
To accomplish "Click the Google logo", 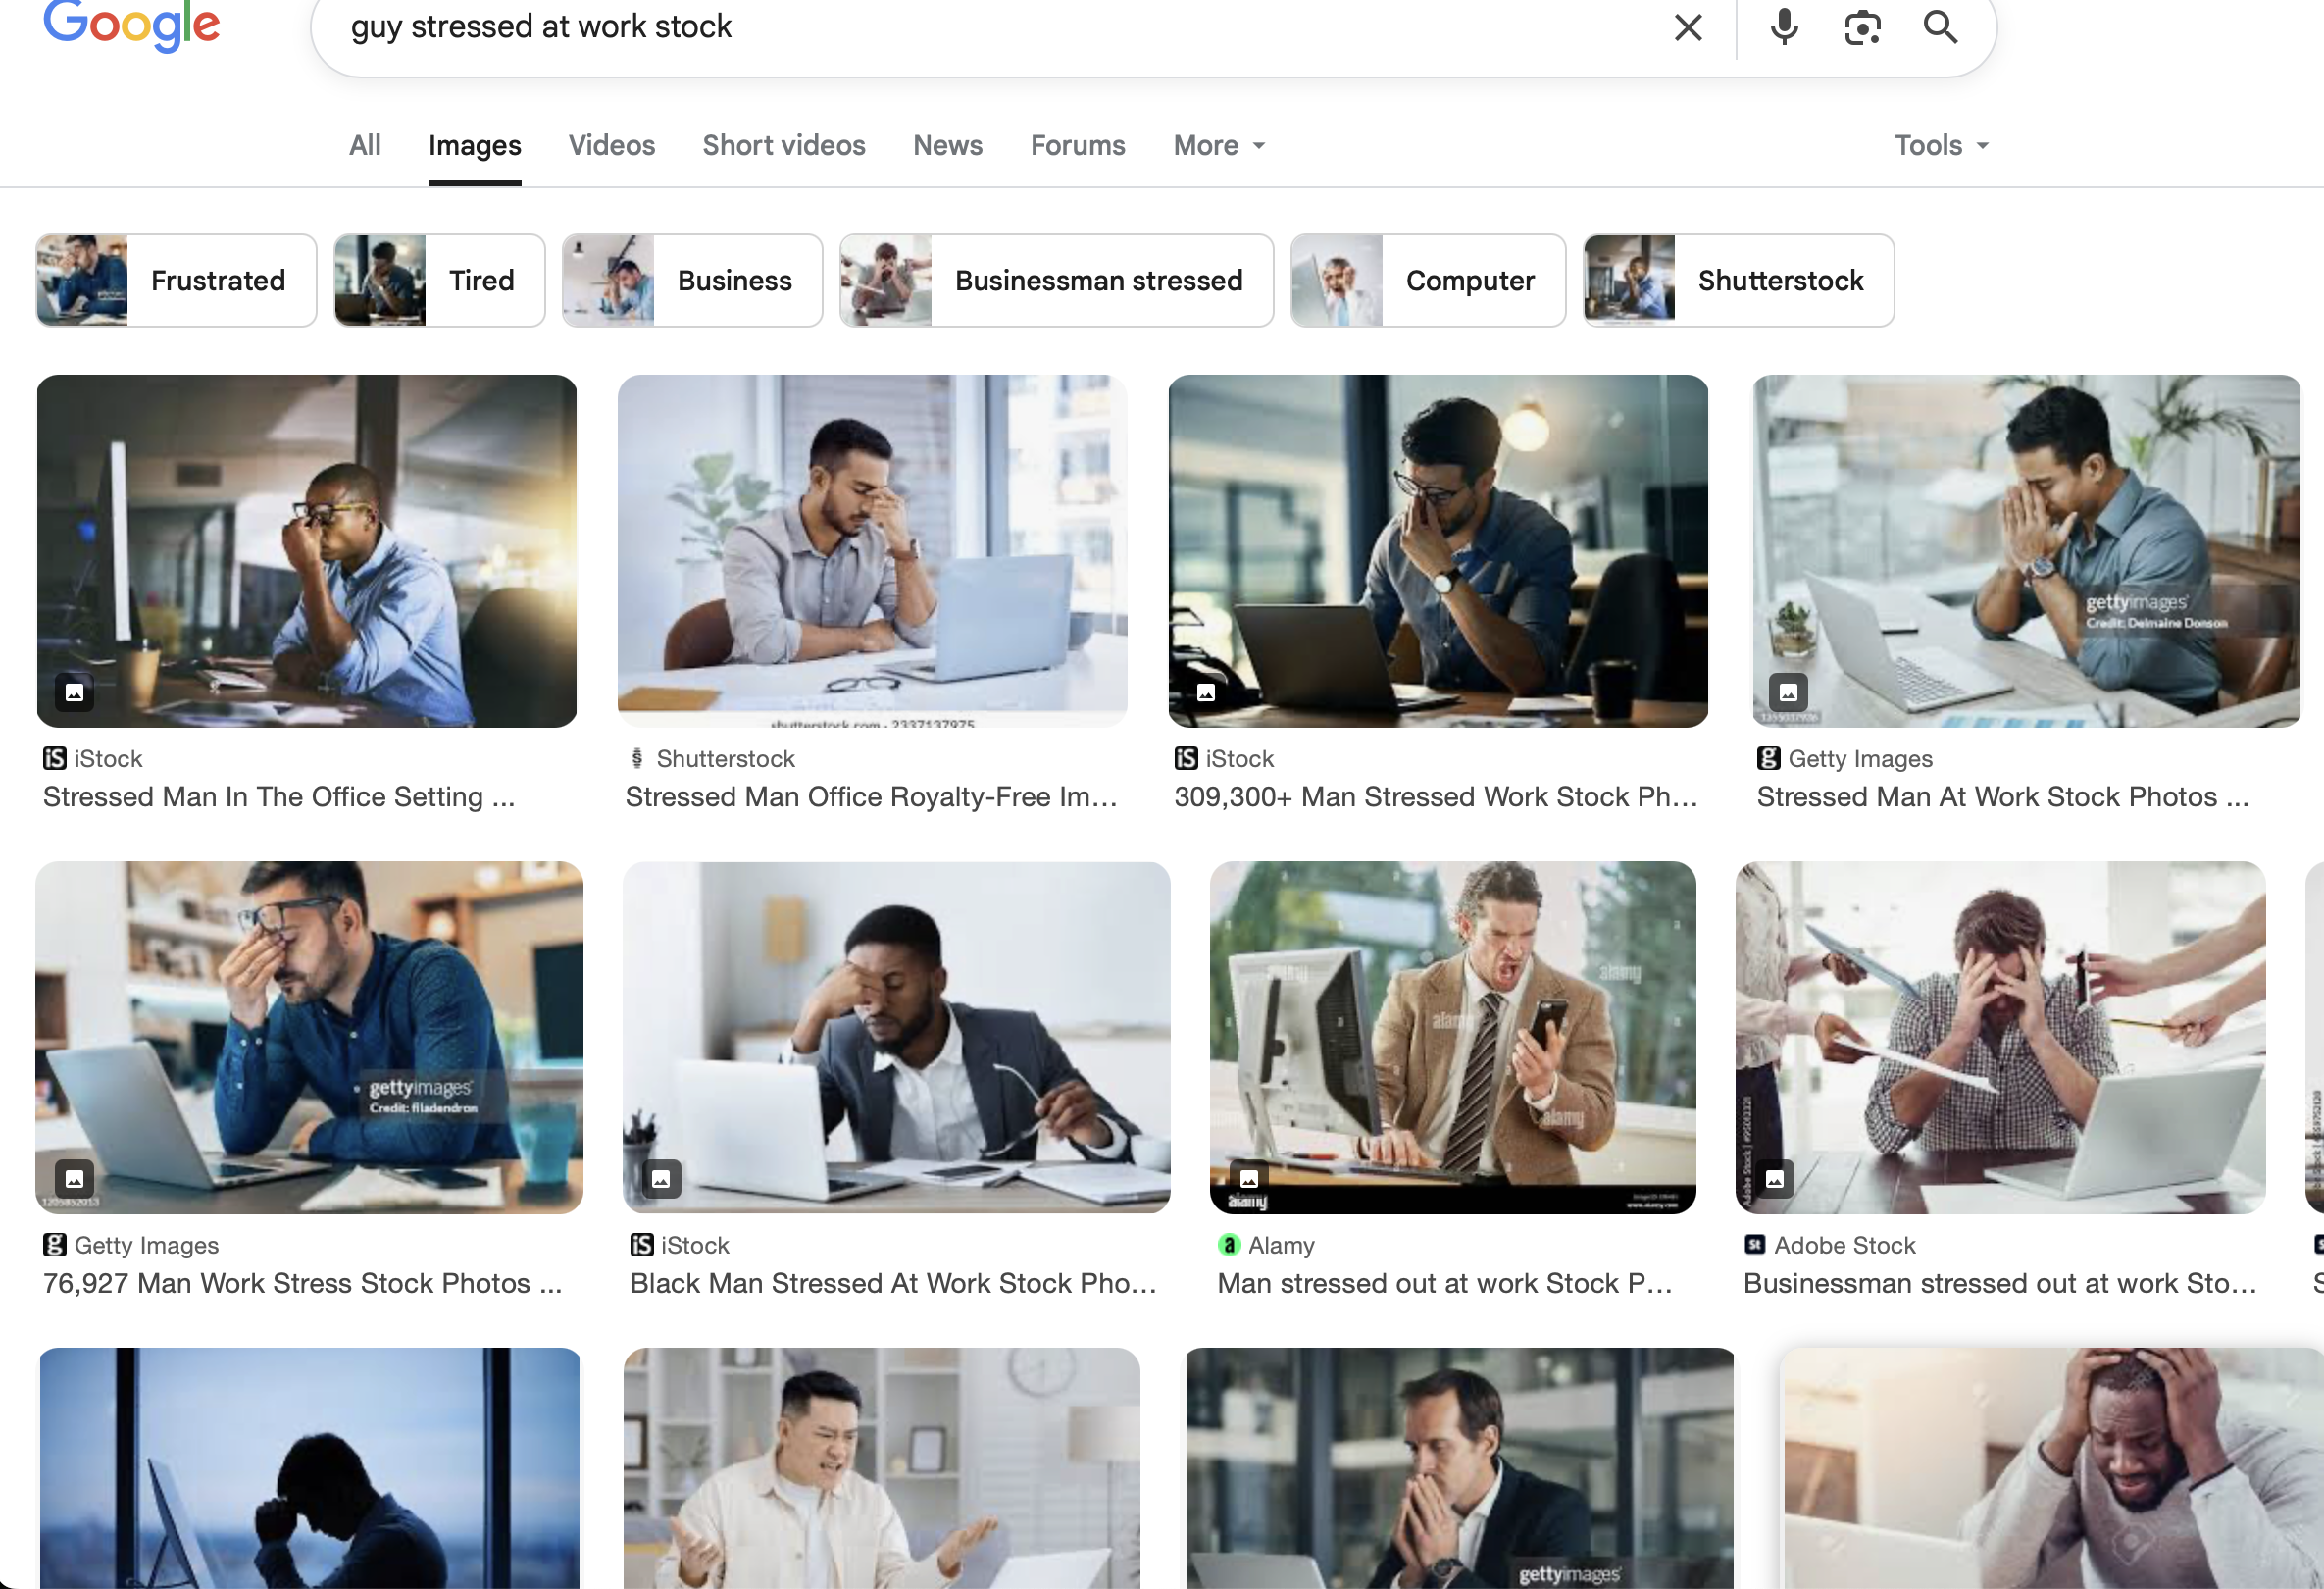I will [131, 25].
